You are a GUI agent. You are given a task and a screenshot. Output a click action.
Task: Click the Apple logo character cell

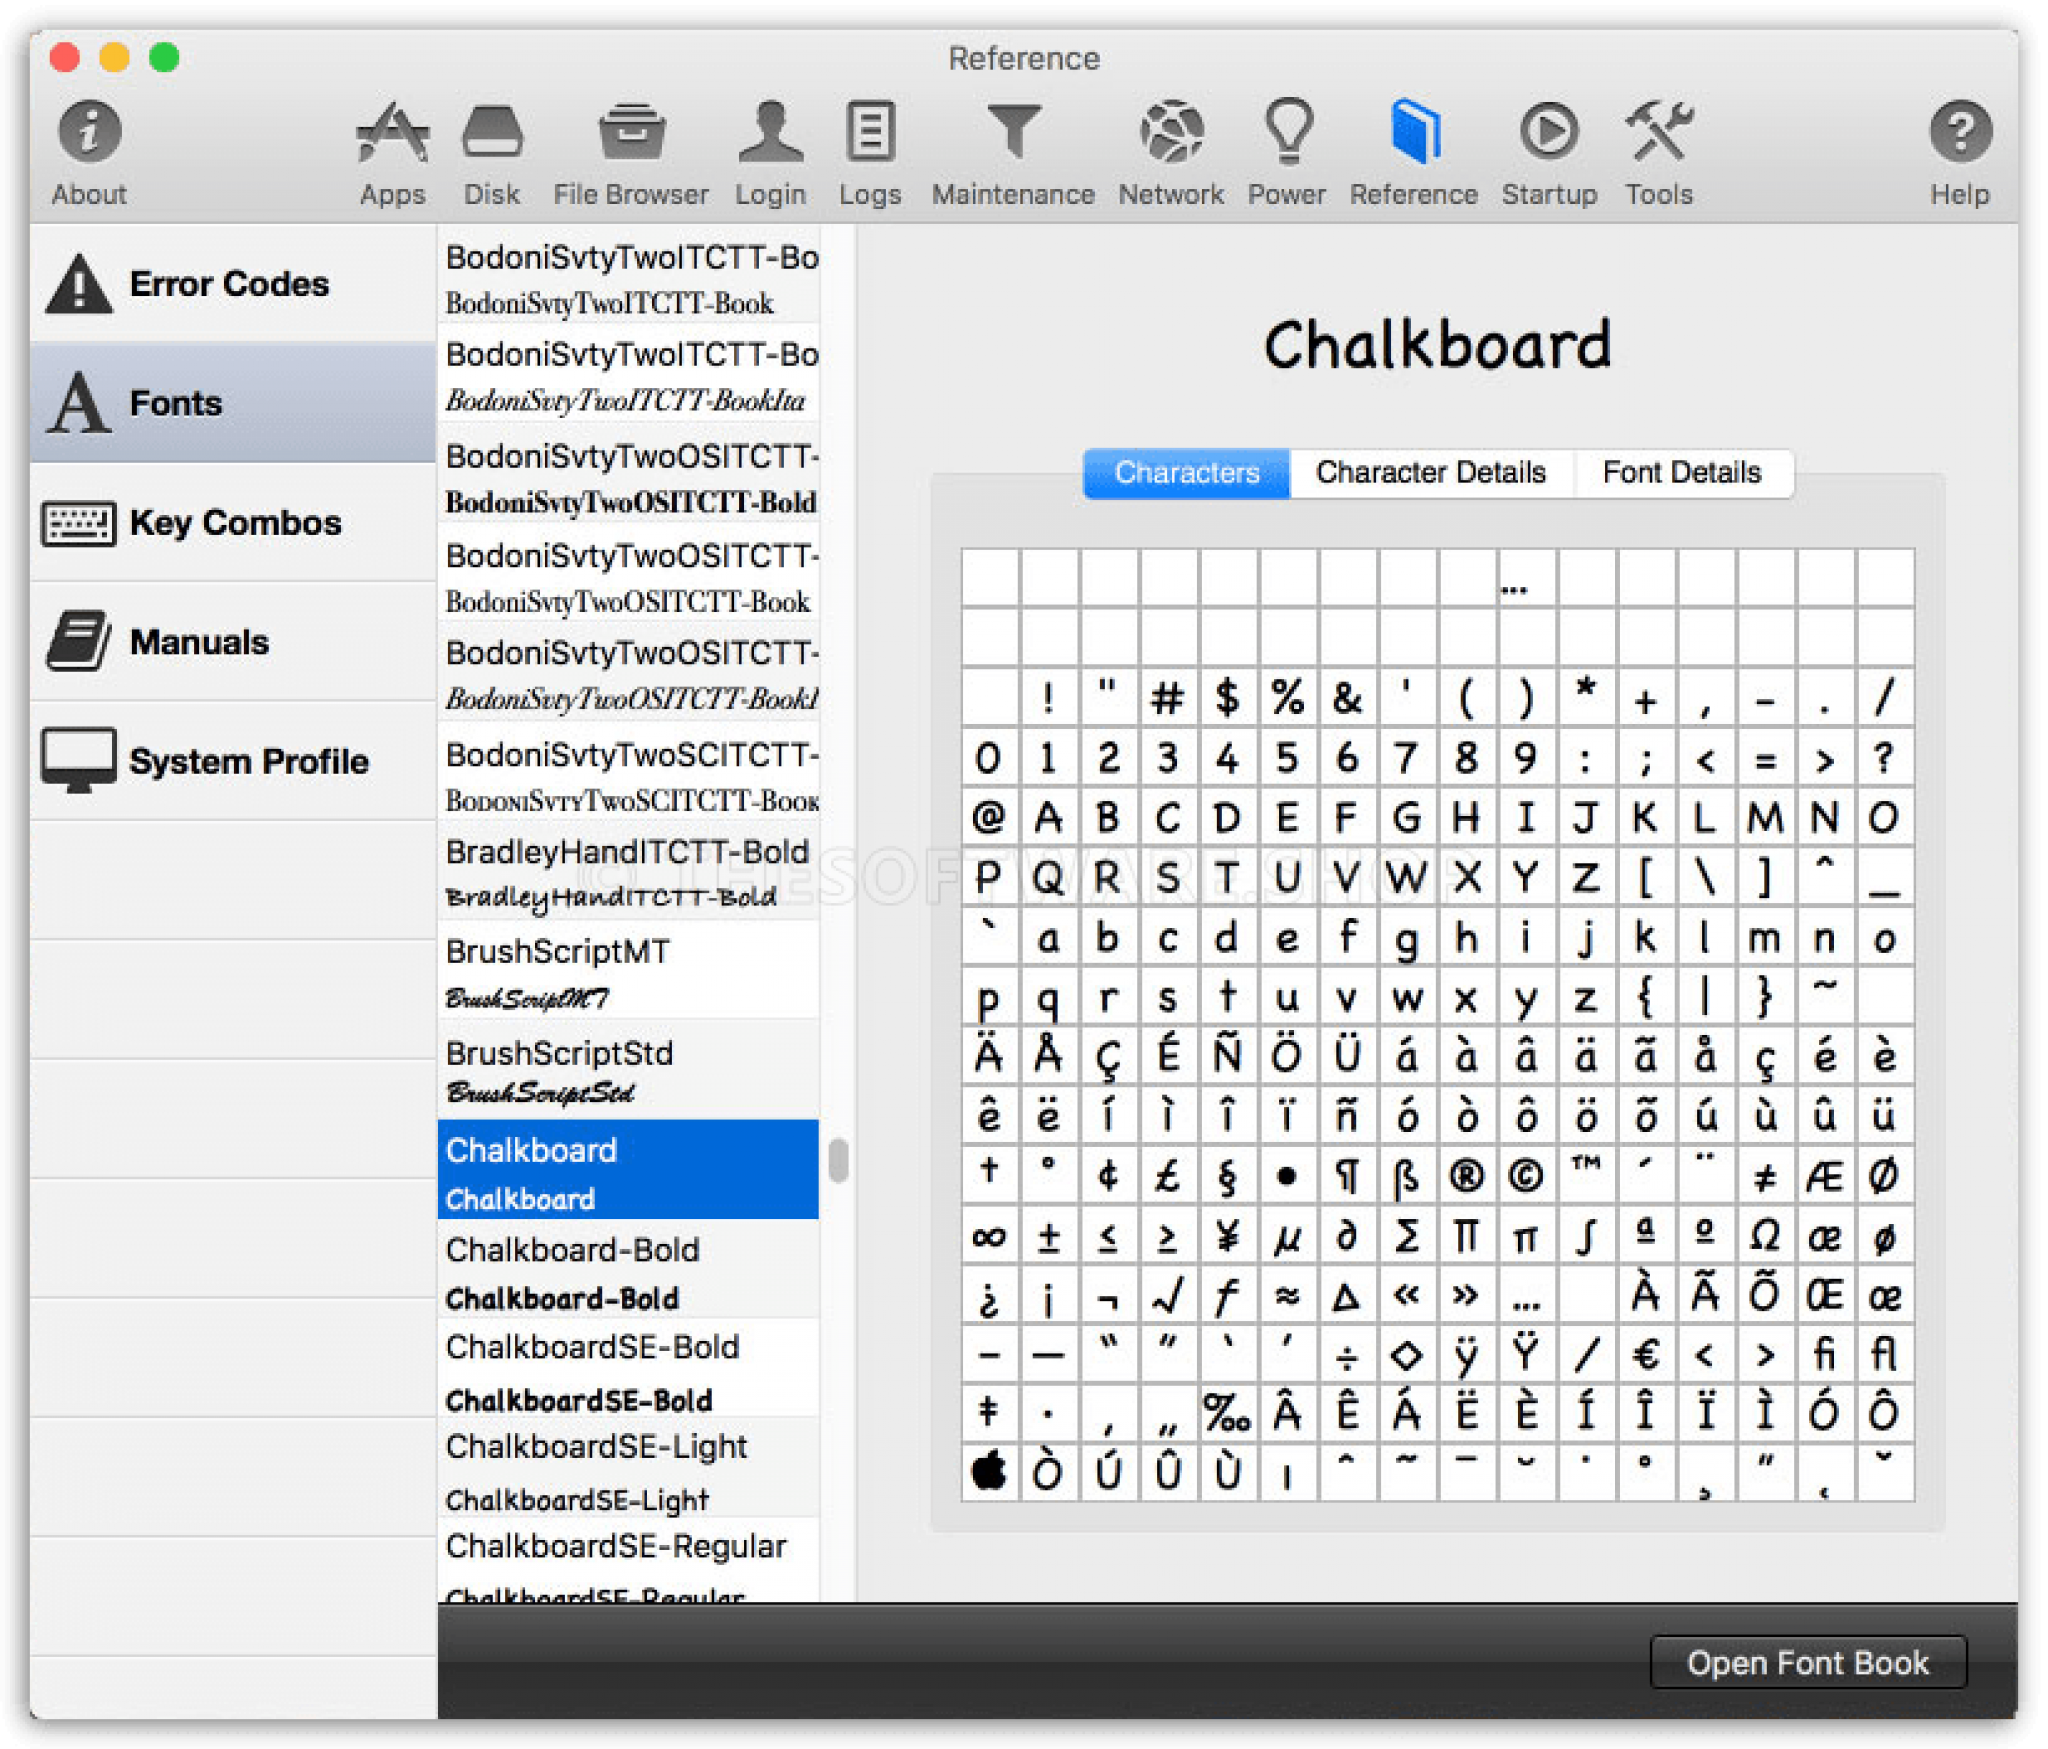(x=990, y=1472)
